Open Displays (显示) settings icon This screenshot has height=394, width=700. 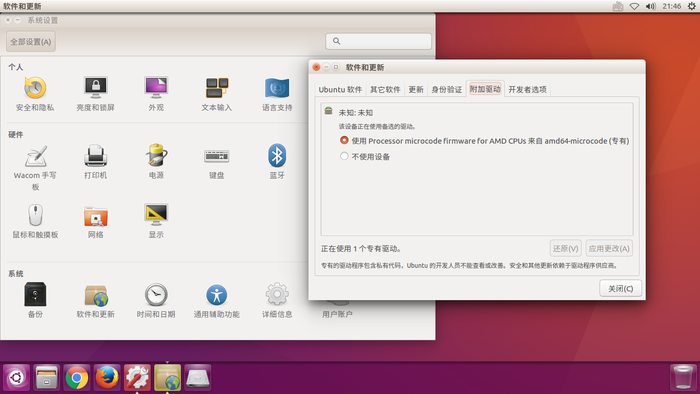(156, 215)
